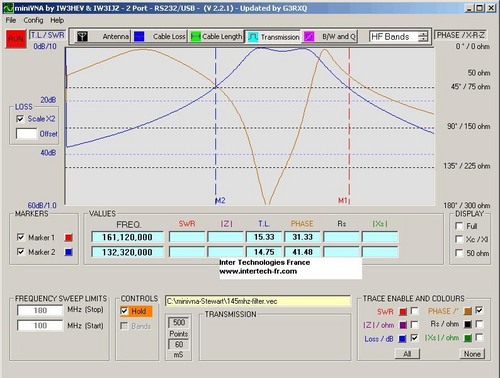Click the www.intertech-fr.com link

click(258, 271)
